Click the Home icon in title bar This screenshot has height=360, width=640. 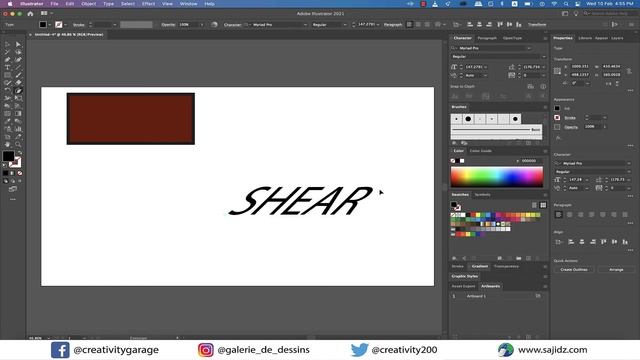pos(30,13)
